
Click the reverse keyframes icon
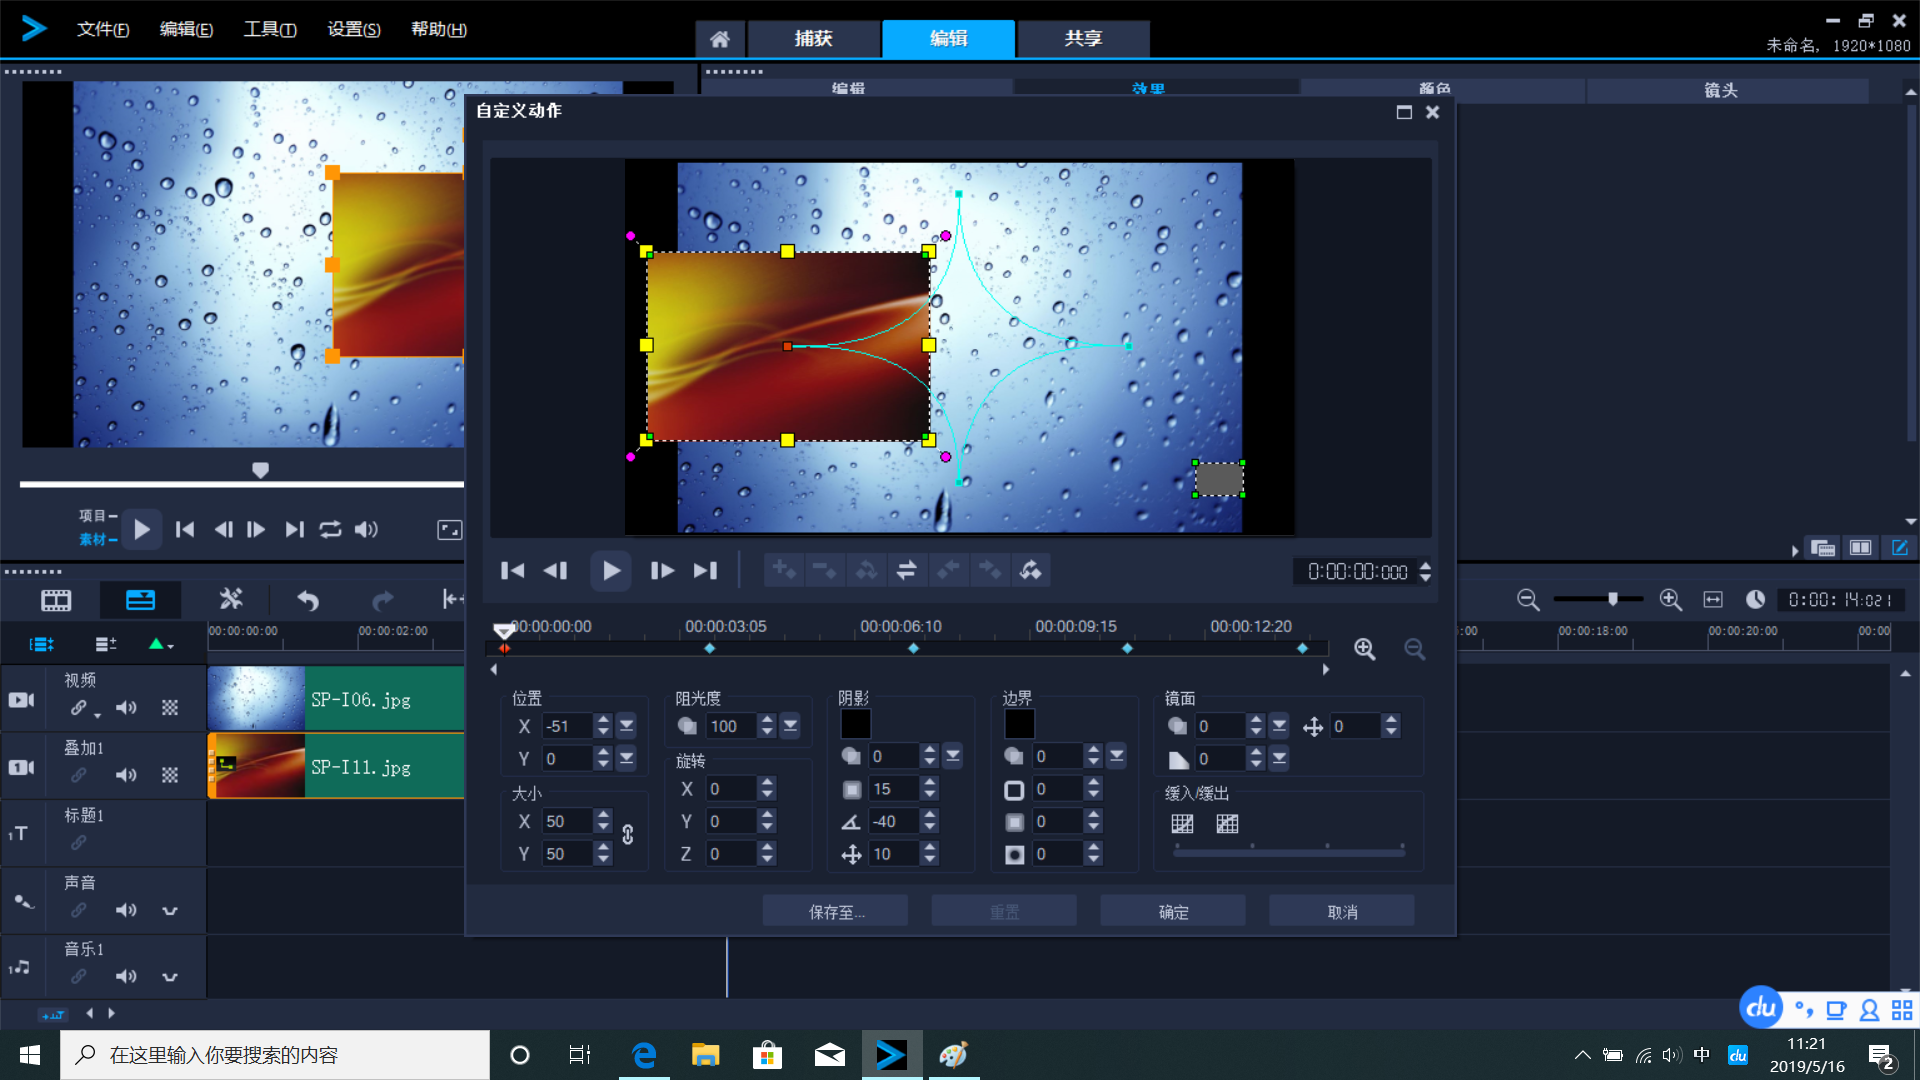866,570
